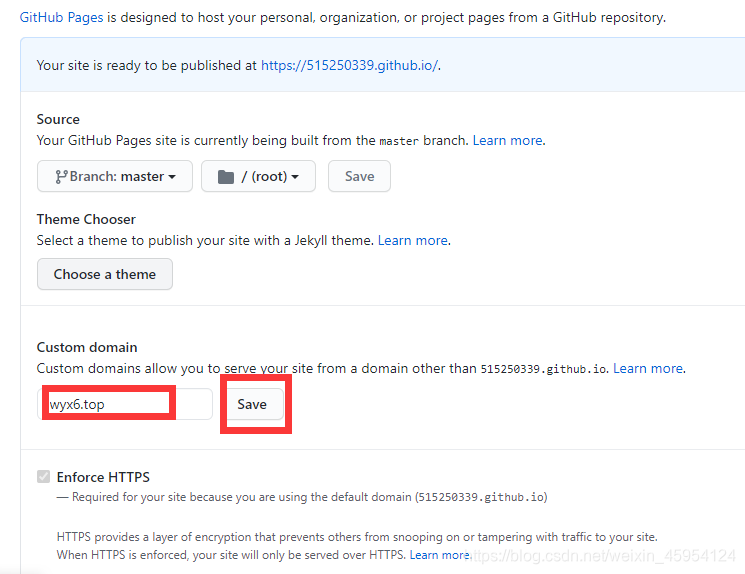Screen dimensions: 745x574
Task: Click the Enforce HTTPS label text
Action: pos(103,477)
